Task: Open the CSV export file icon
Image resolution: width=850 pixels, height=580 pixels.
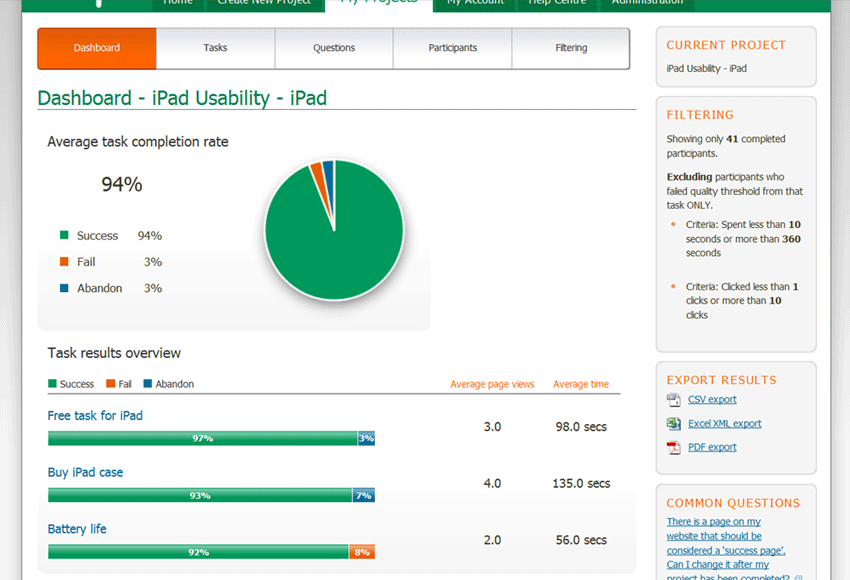Action: coord(673,400)
